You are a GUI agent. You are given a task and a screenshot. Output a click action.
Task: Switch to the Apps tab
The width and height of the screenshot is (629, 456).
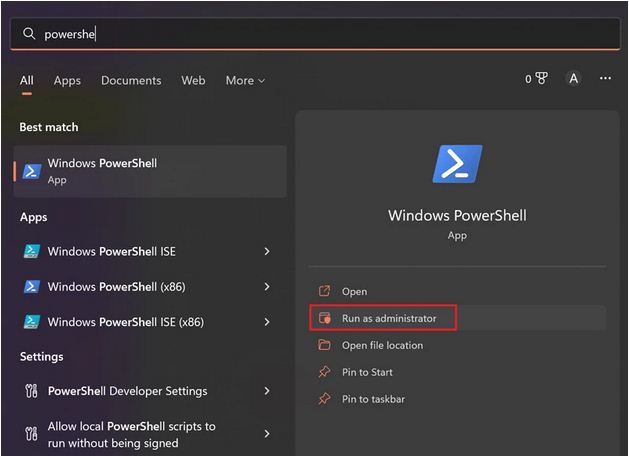[x=67, y=81]
